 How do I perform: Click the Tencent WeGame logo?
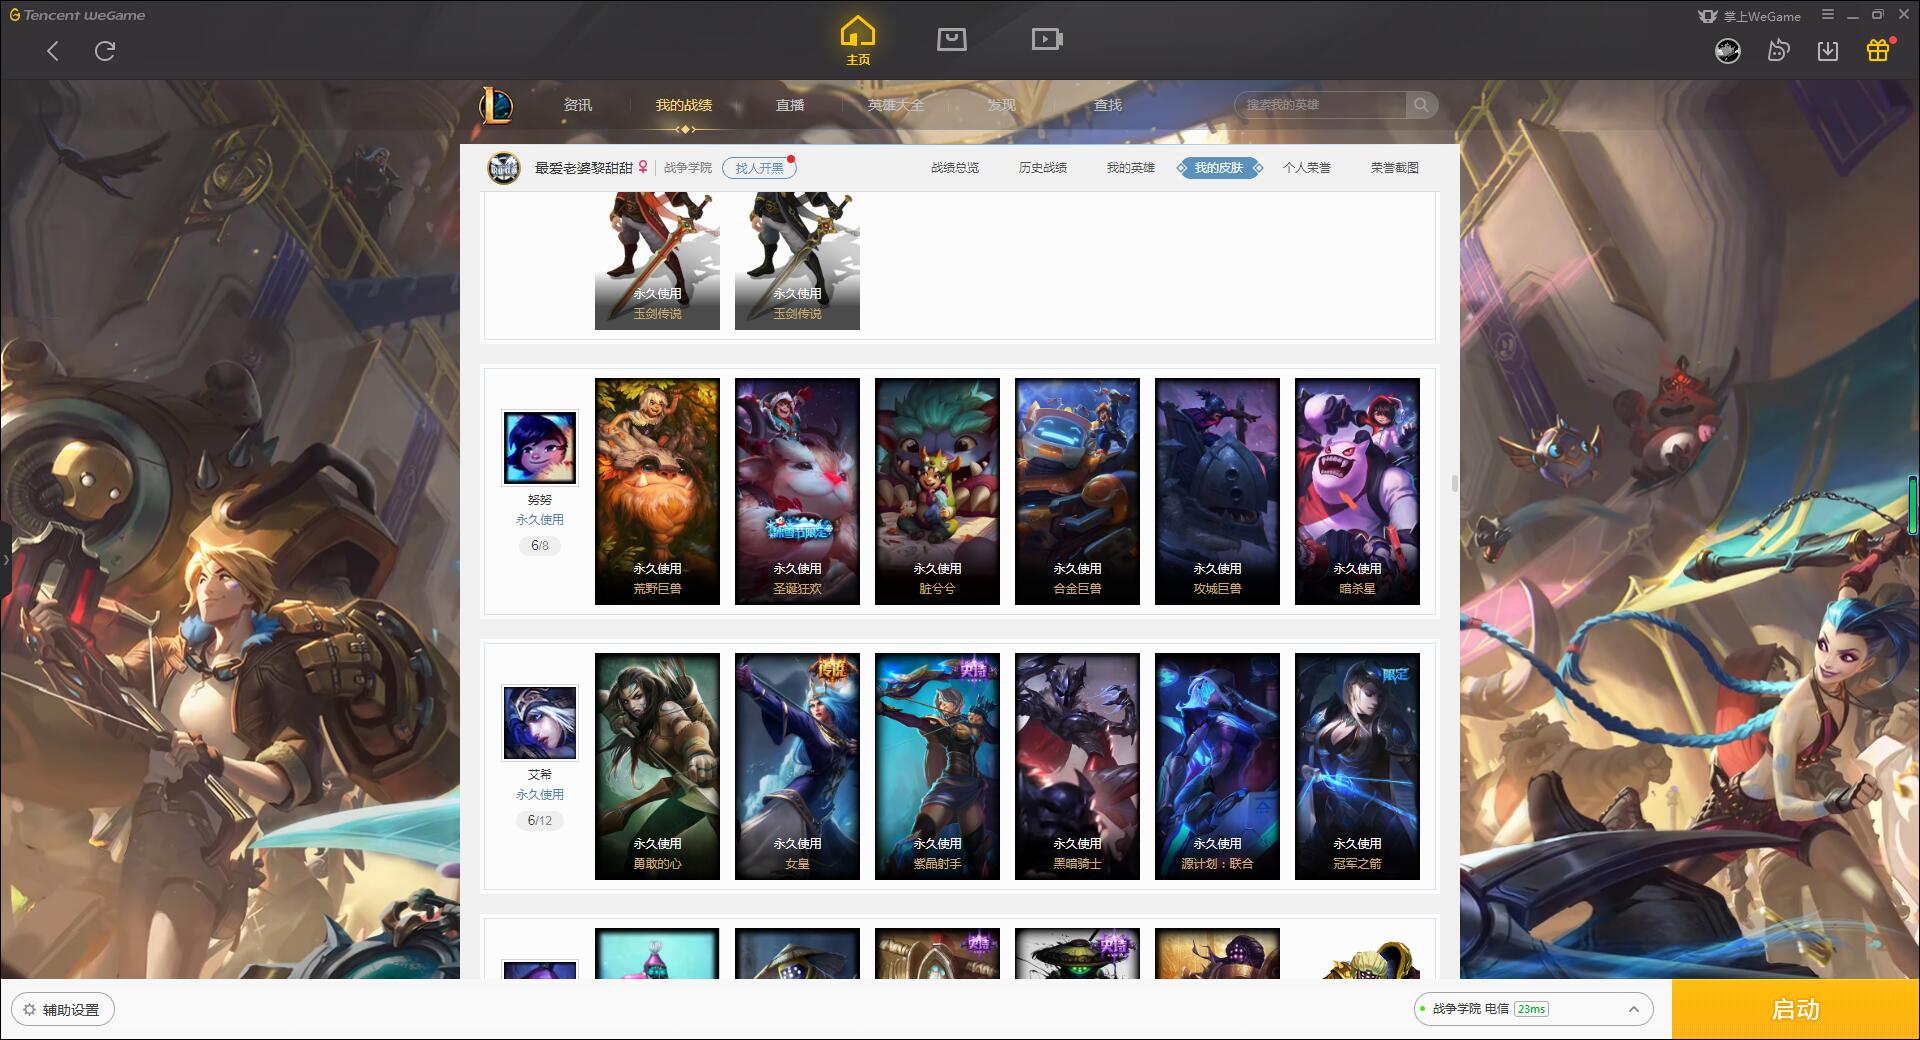(77, 15)
